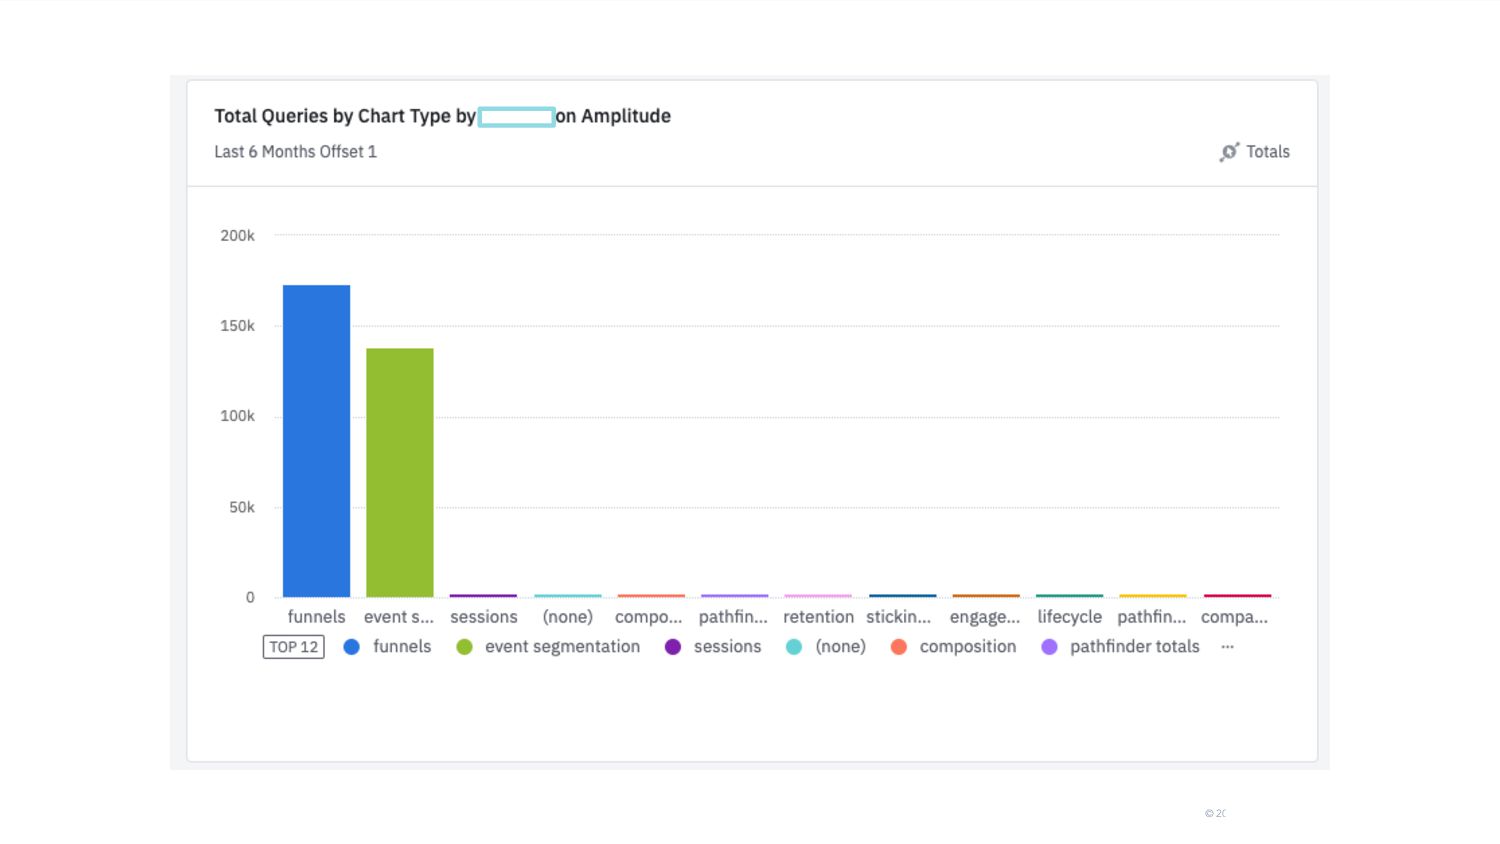Viewport: 1500px width, 844px height.
Task: Click sessions legend label
Action: click(x=728, y=647)
